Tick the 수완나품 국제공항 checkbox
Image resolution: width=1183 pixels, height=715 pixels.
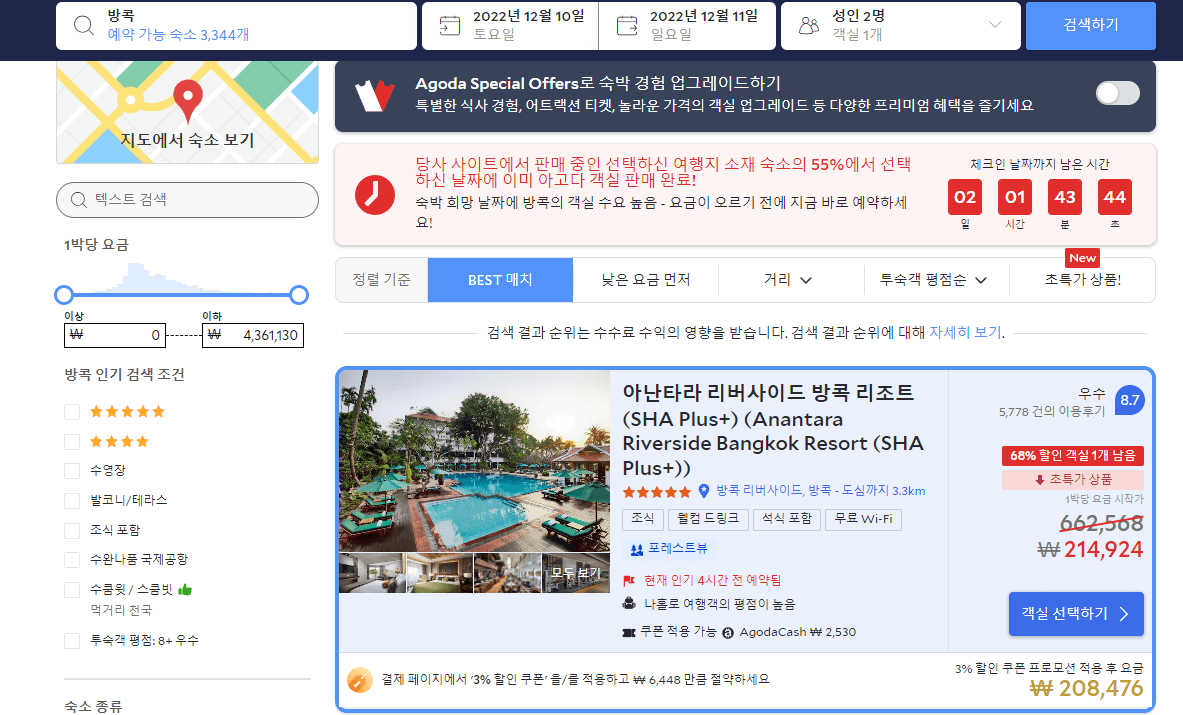coord(72,560)
